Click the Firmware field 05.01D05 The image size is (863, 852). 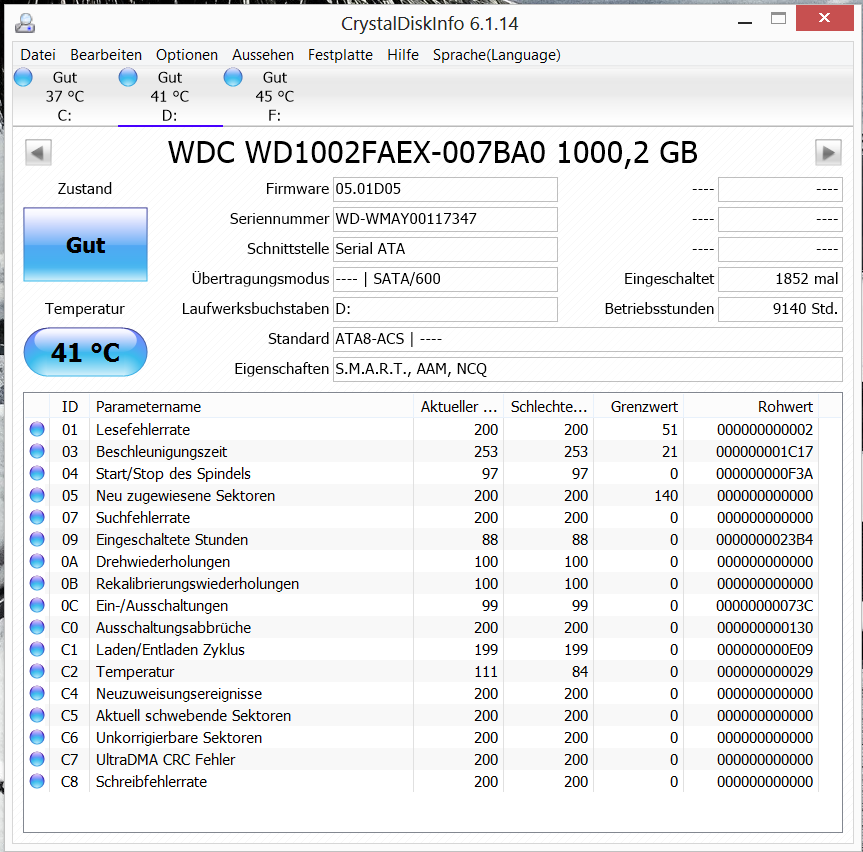click(x=445, y=189)
